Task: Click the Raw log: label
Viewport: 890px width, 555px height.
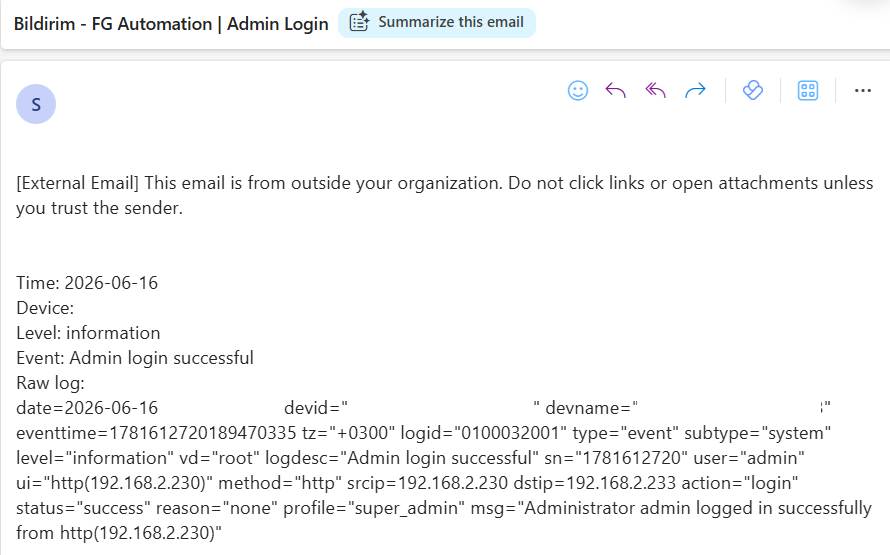Action: pos(50,383)
